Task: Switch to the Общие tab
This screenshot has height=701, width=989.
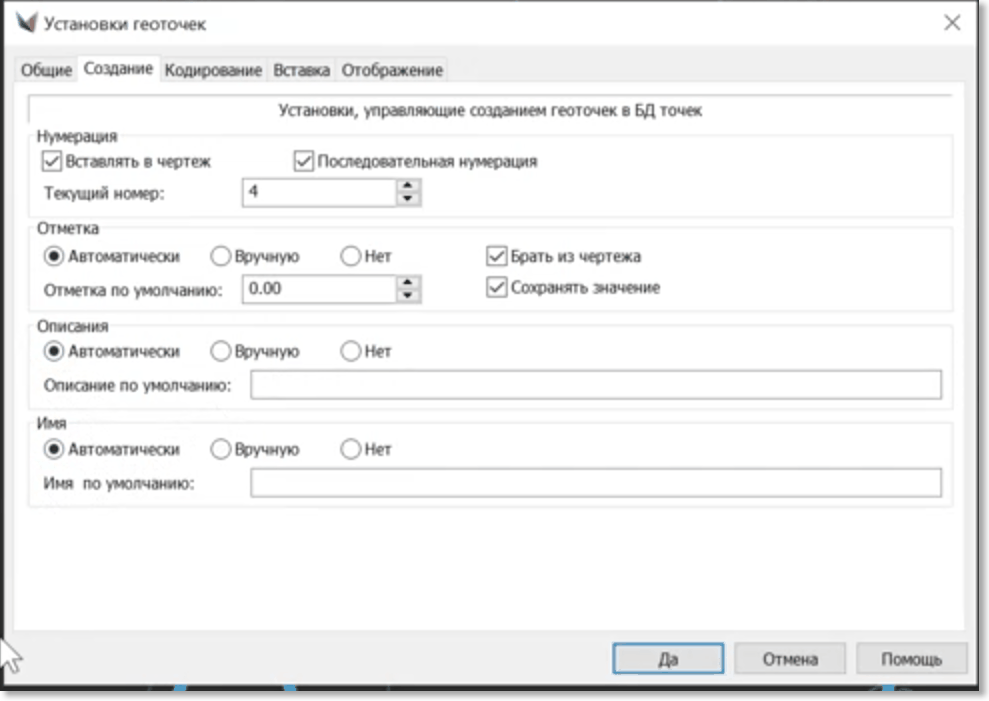Action: click(47, 70)
